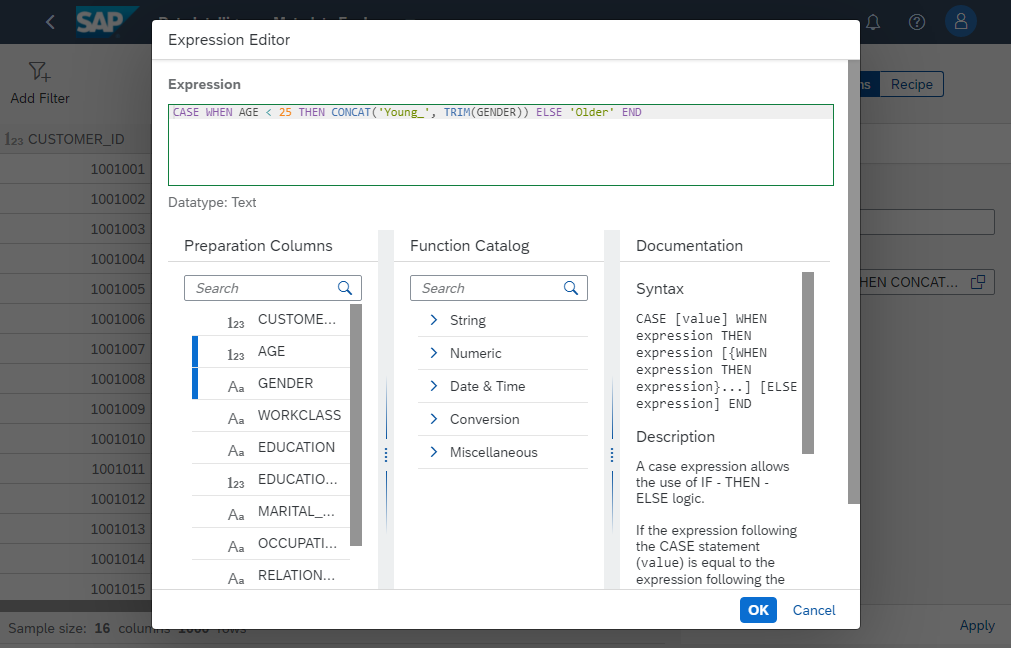Switch to the Recipe tab
The height and width of the screenshot is (648, 1011).
(x=911, y=85)
